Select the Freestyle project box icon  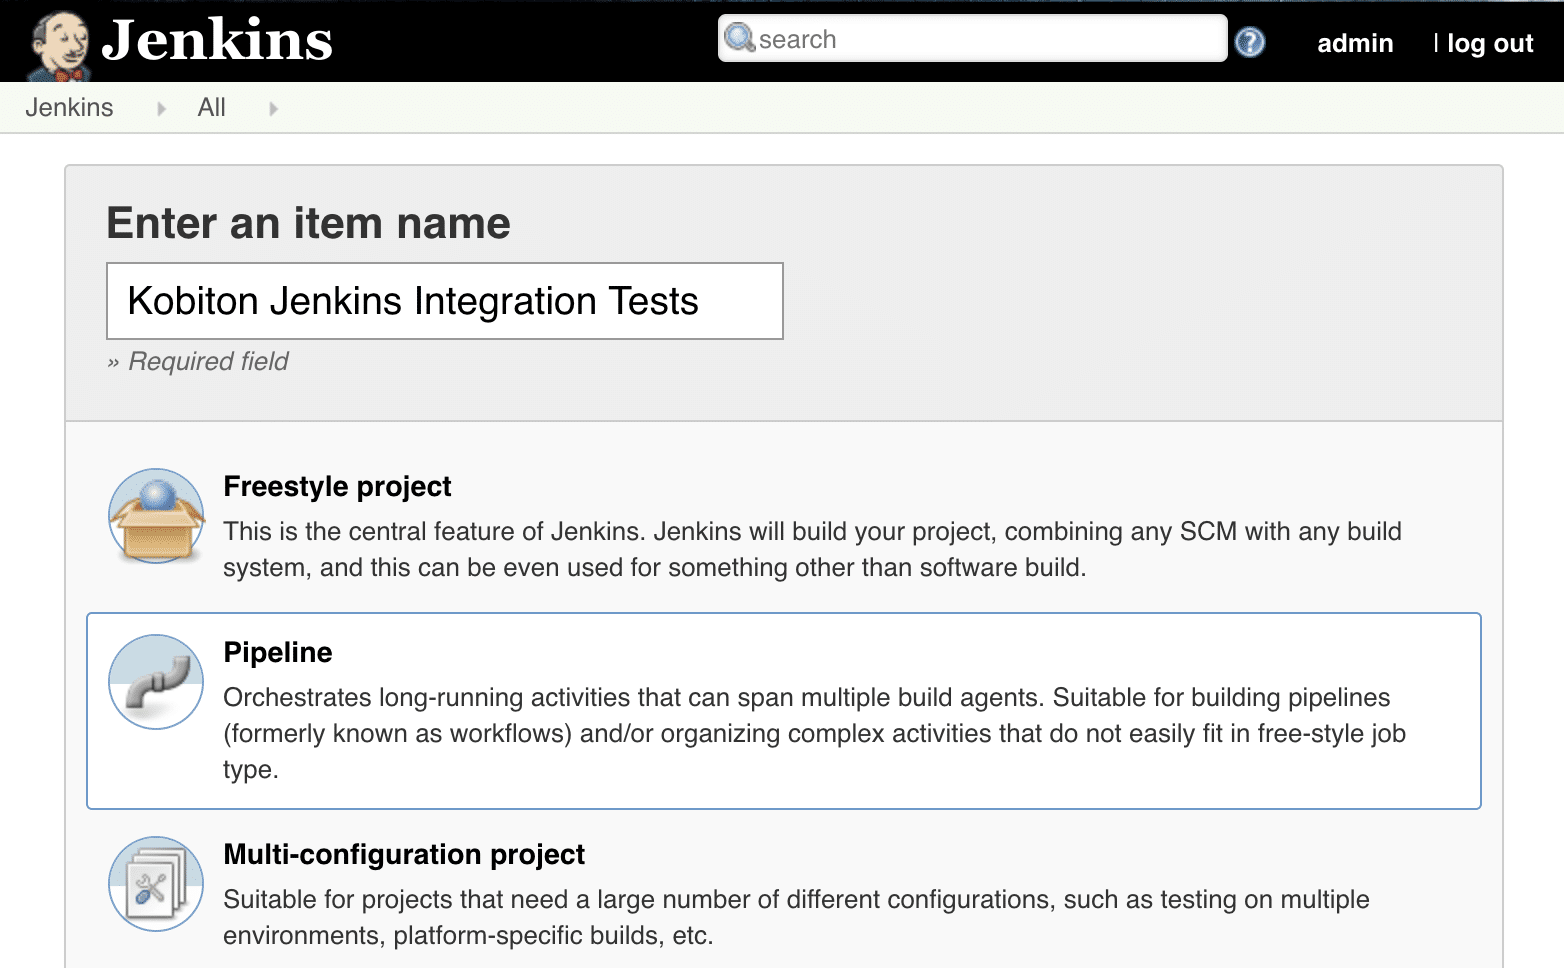pos(156,516)
